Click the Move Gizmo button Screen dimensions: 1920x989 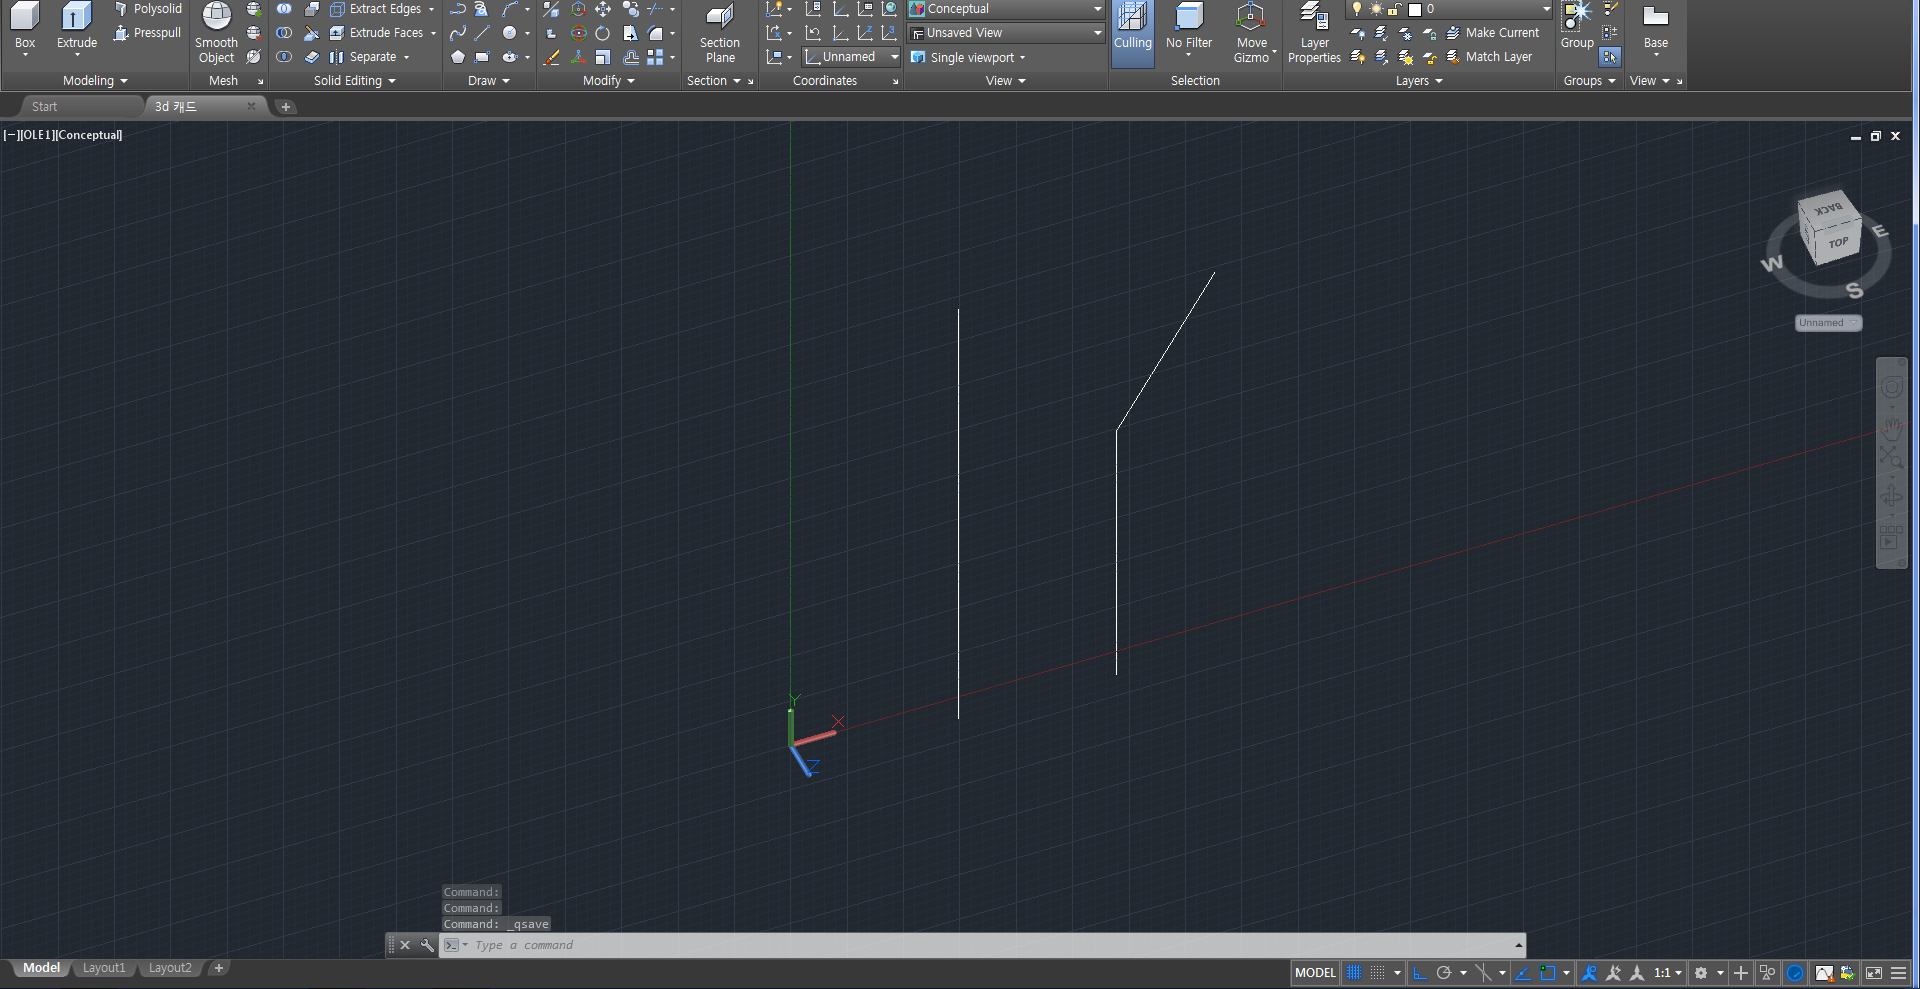coord(1251,34)
